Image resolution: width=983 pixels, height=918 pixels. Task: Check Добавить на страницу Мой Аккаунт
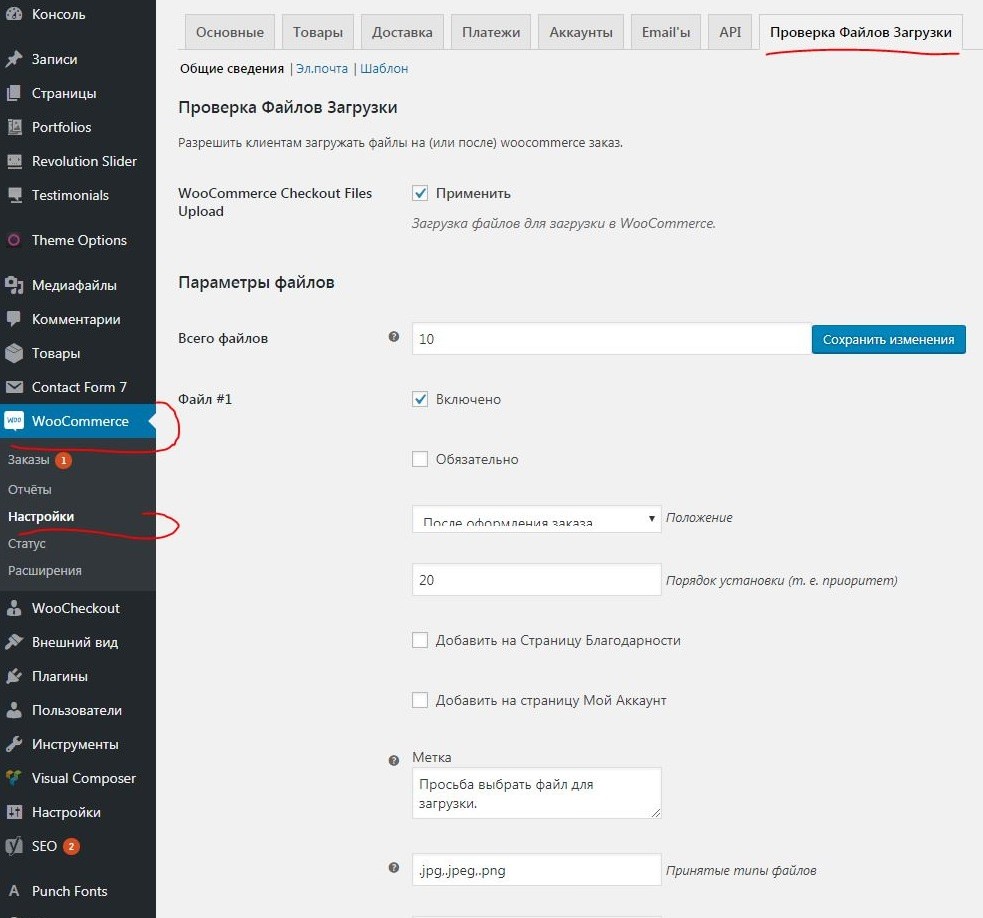[x=420, y=700]
